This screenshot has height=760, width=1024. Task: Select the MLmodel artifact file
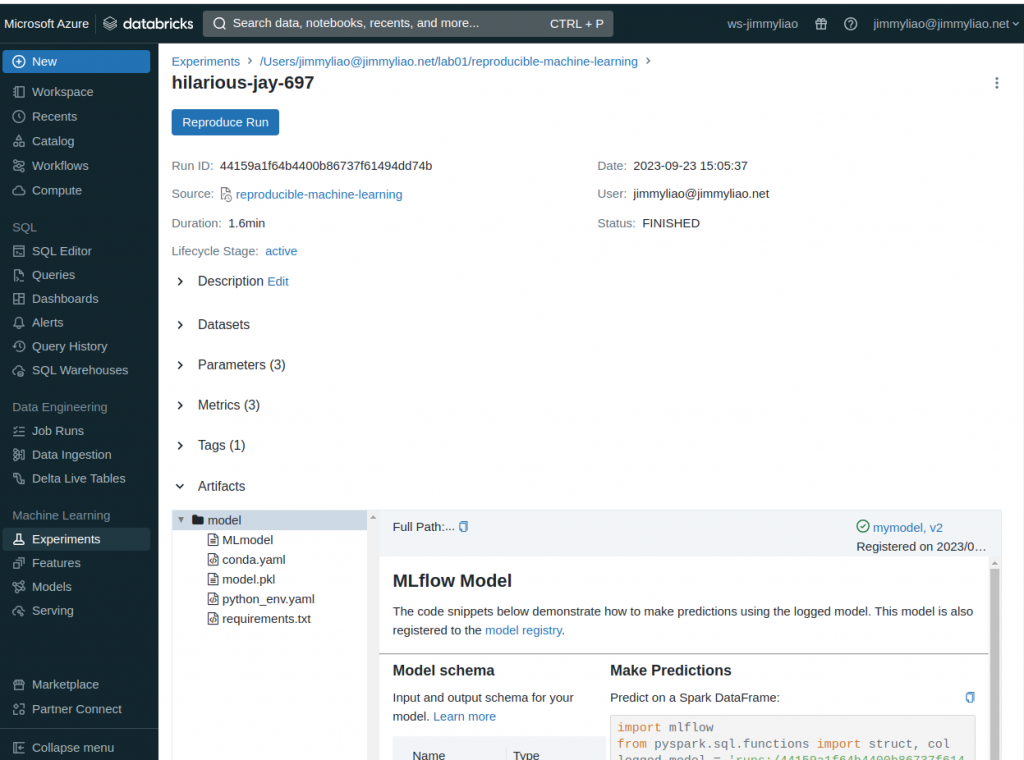click(247, 540)
